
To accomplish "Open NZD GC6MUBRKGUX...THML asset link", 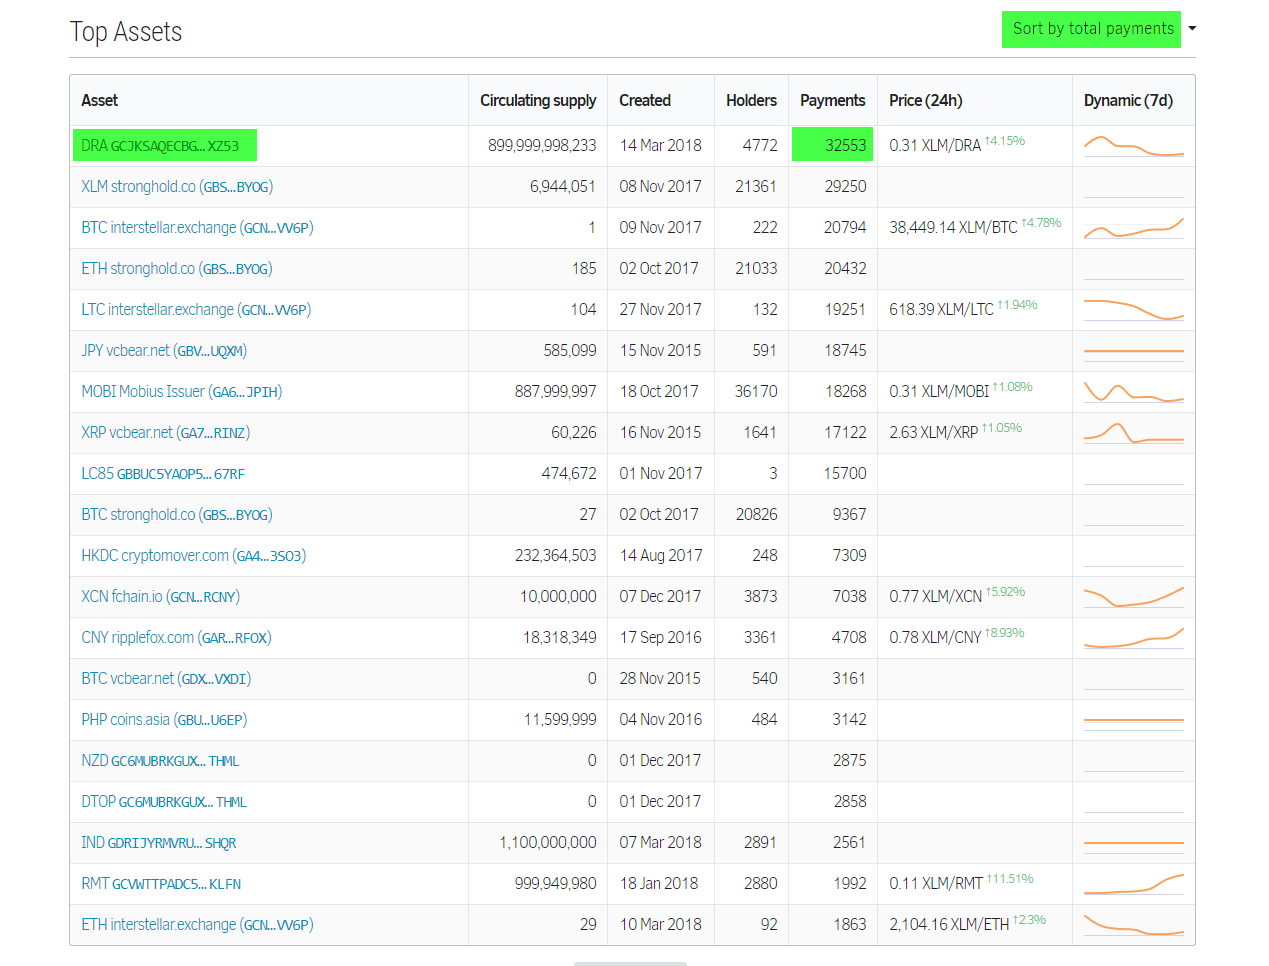I will tap(160, 761).
